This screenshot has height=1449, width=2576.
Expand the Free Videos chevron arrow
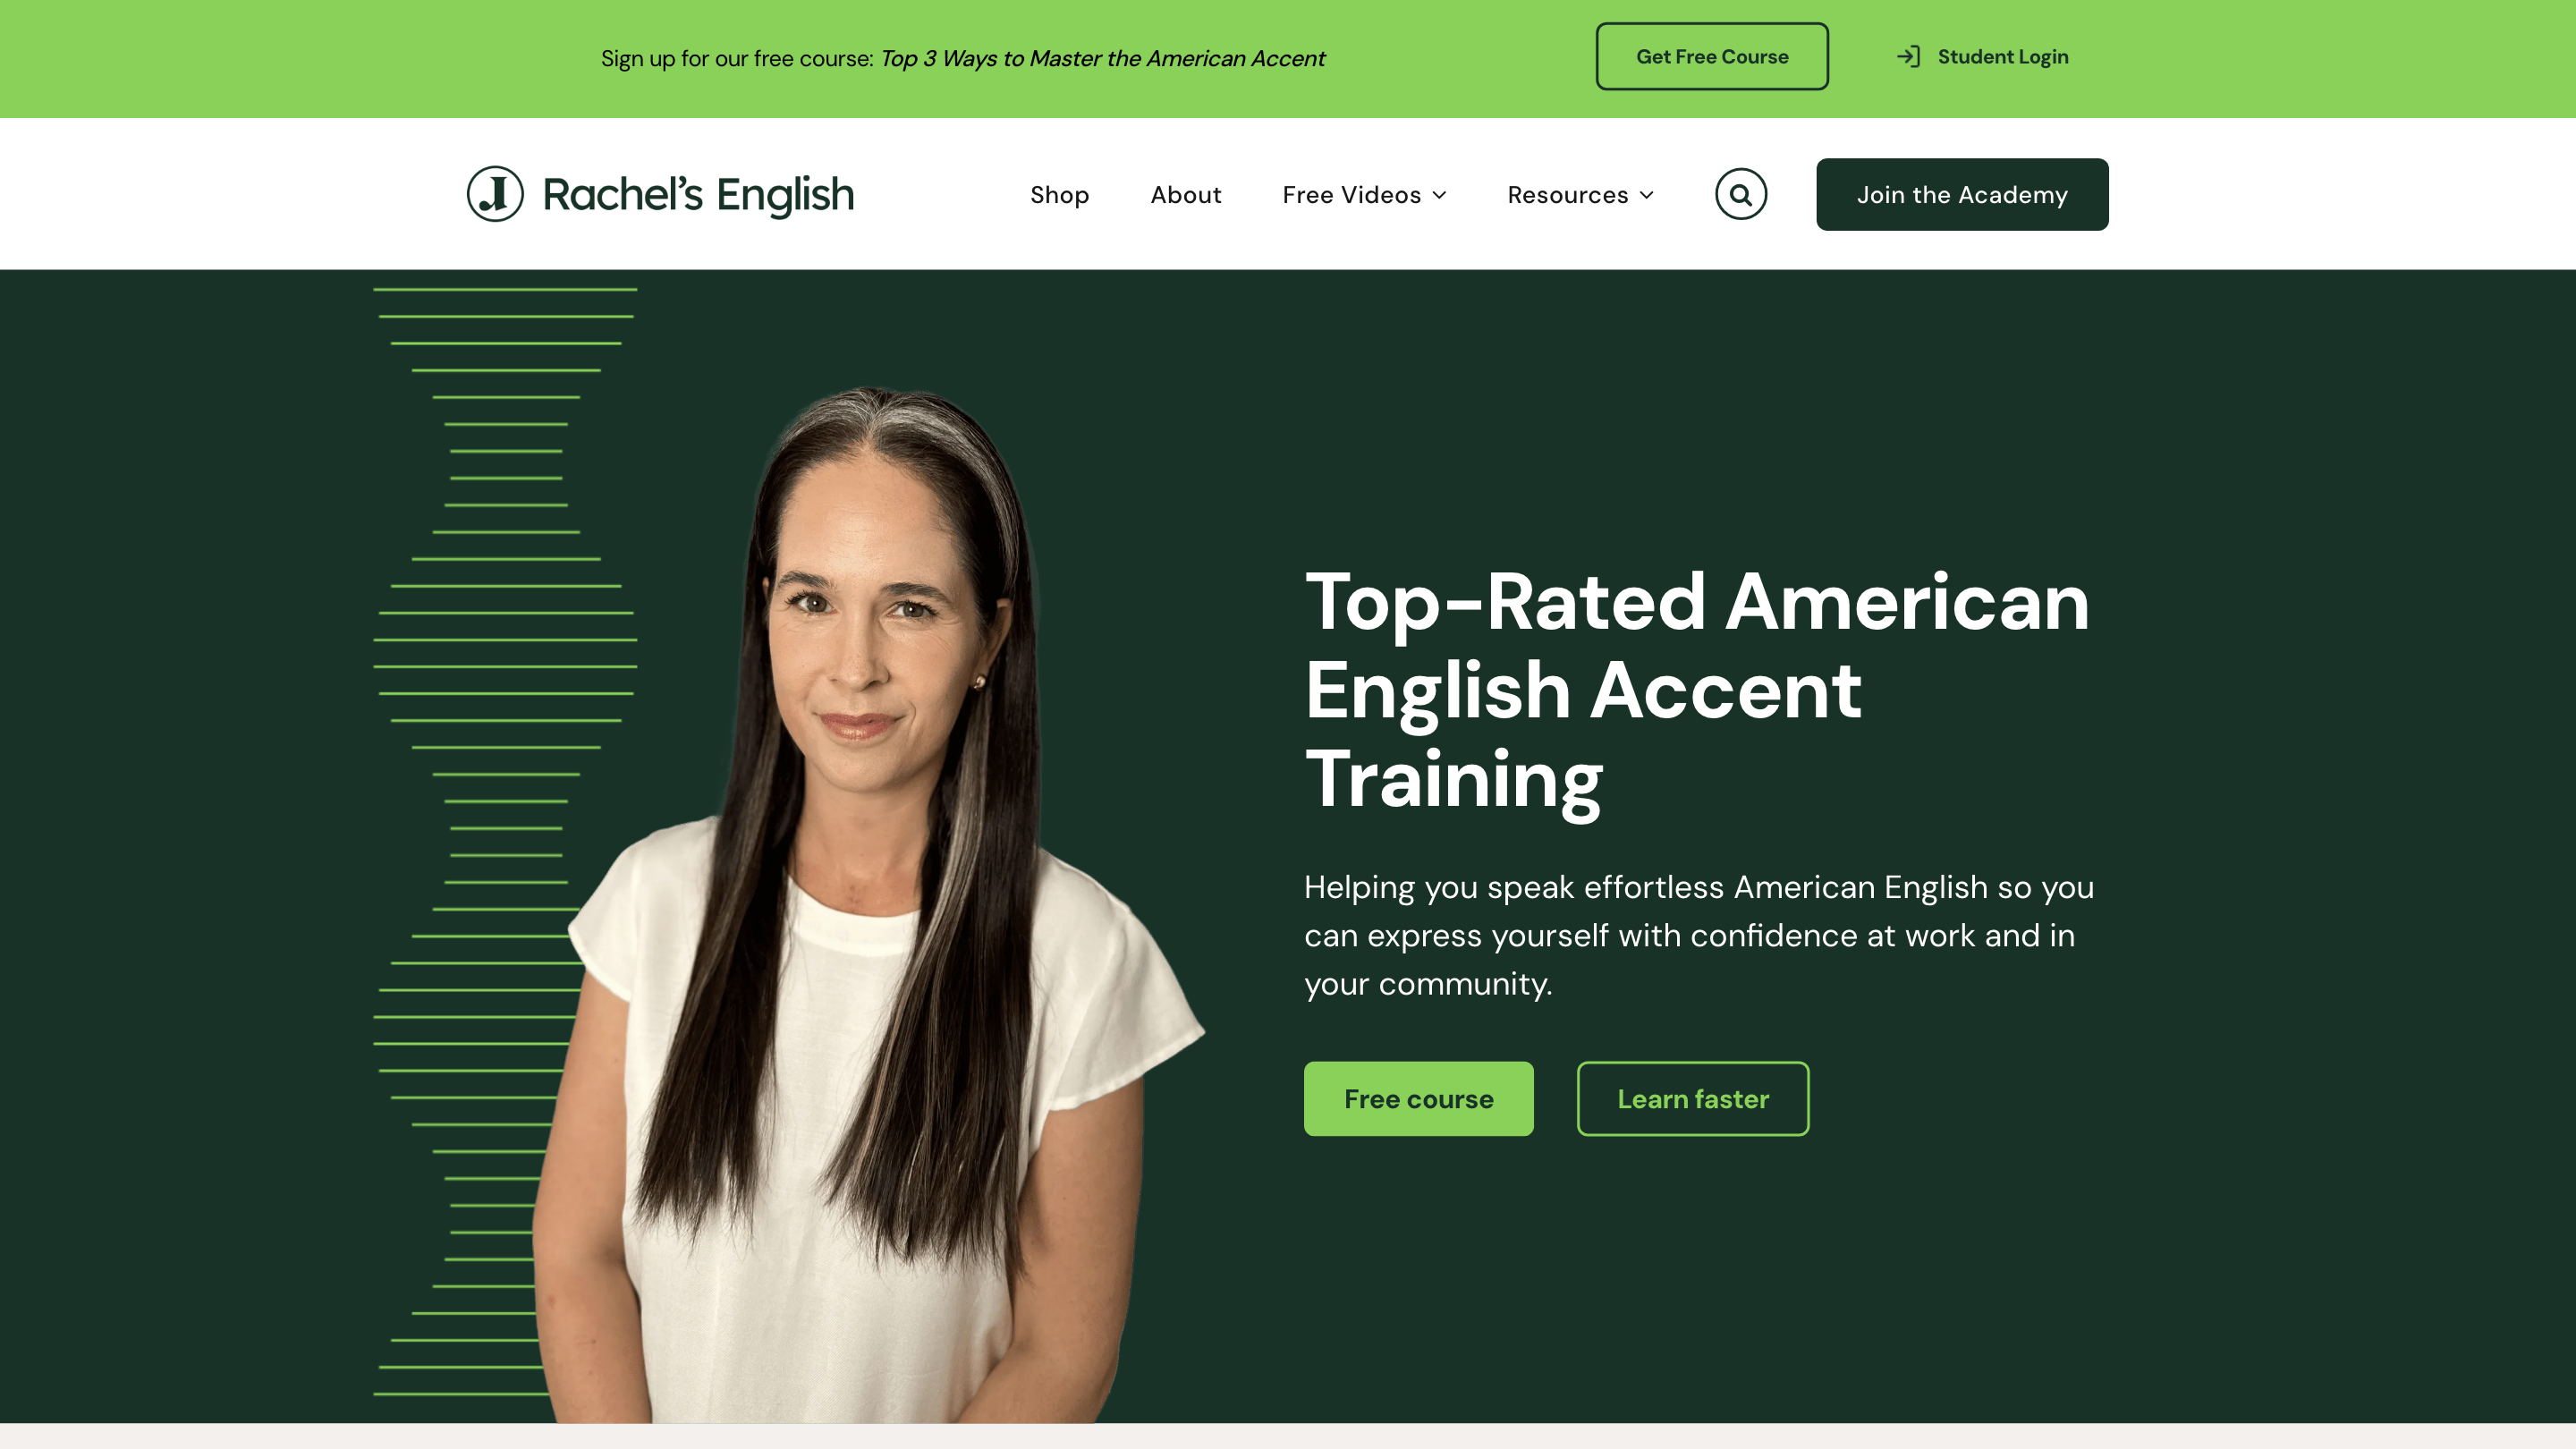click(x=1439, y=195)
